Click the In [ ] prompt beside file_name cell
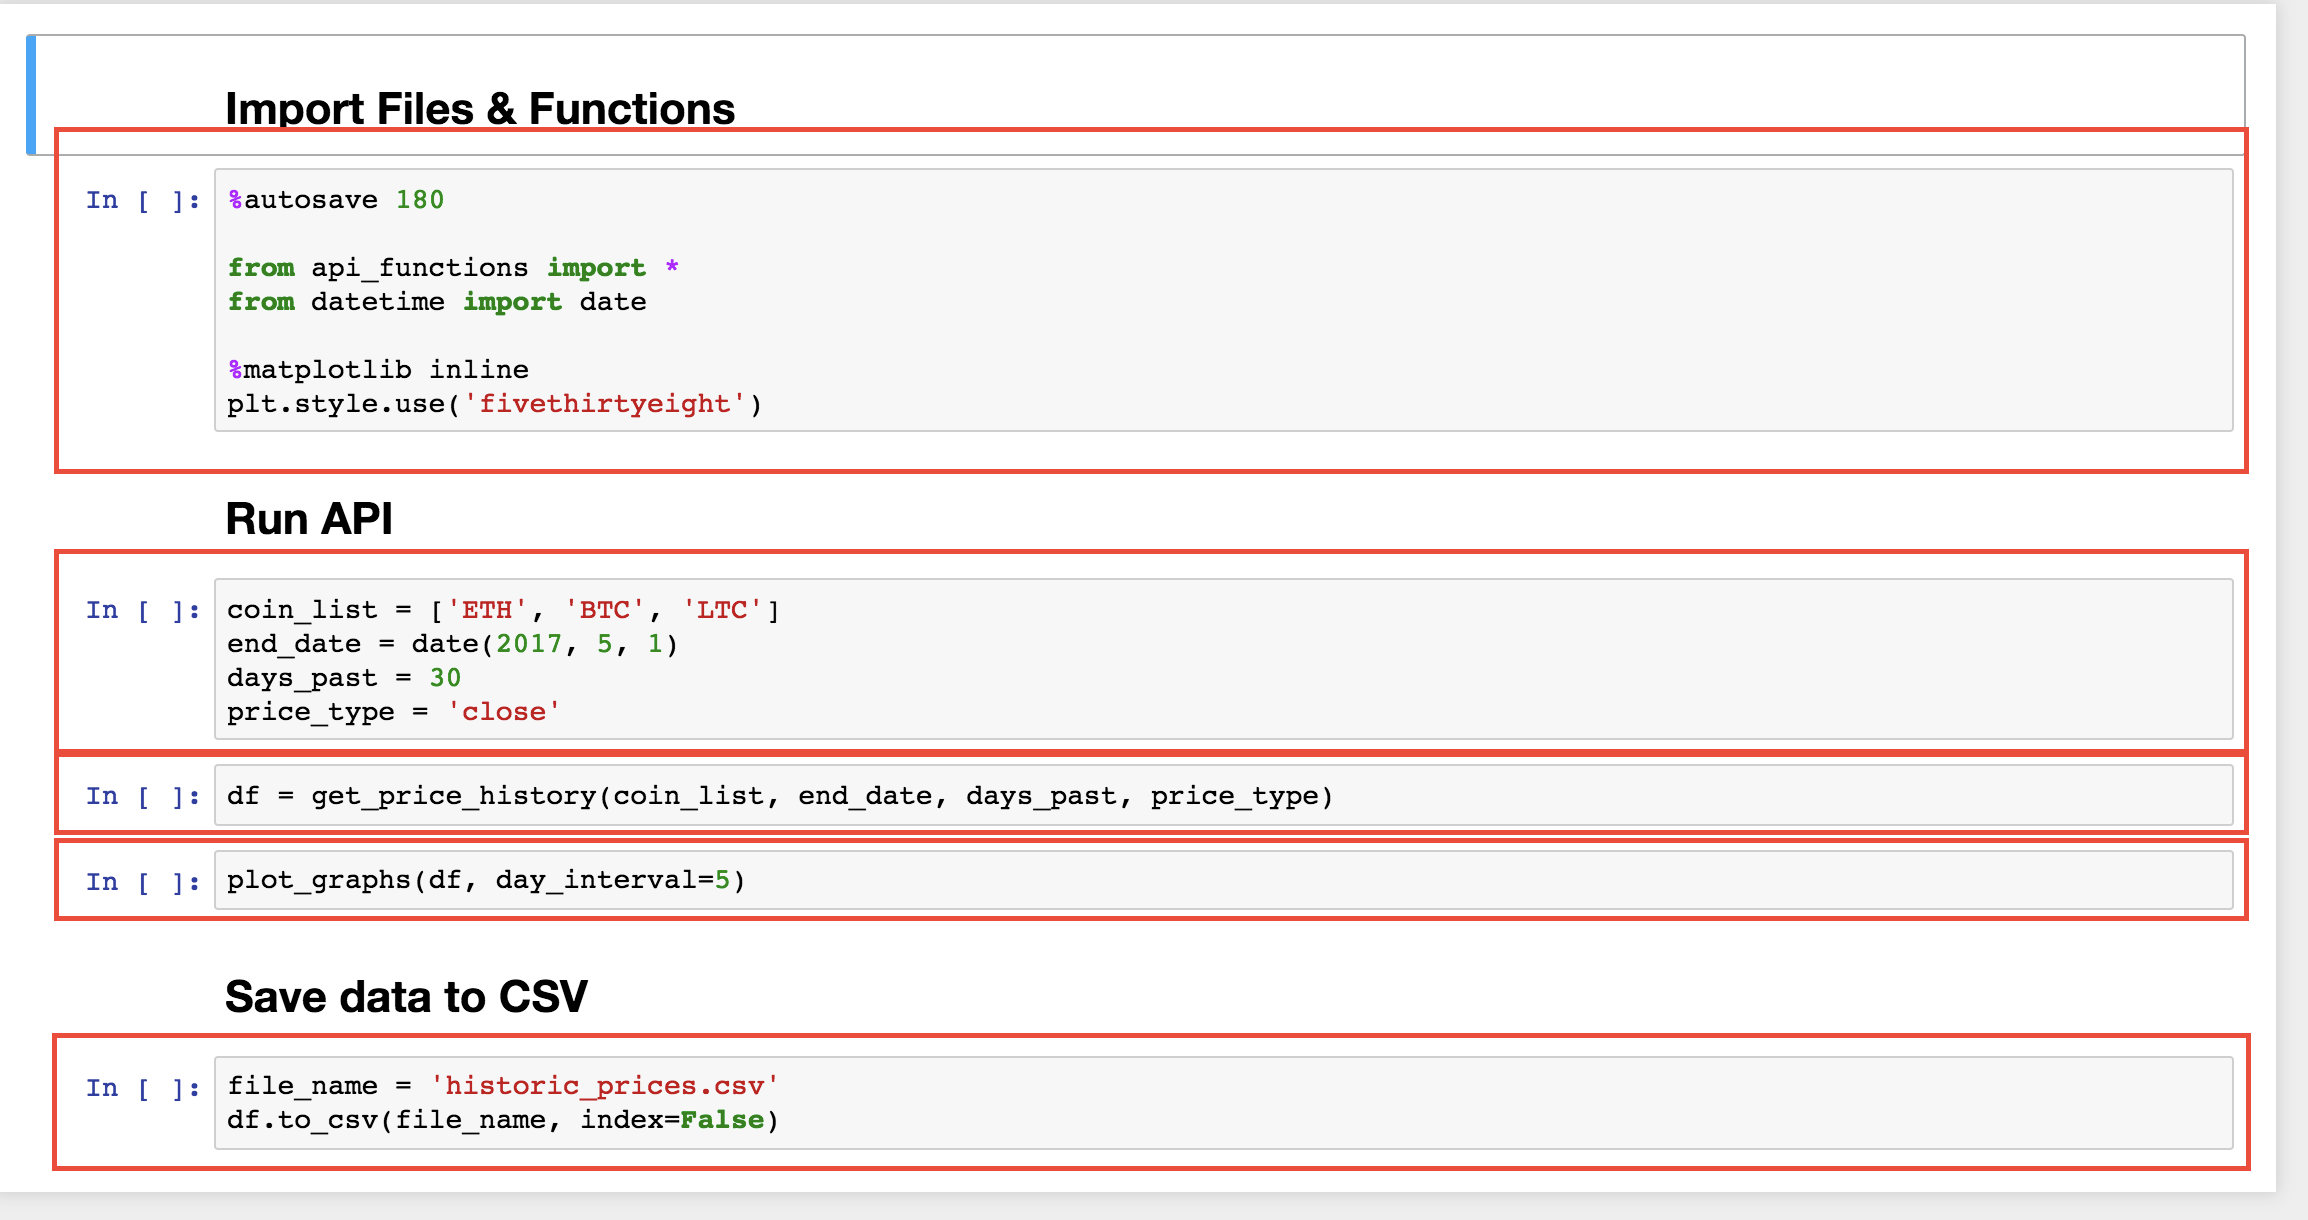Viewport: 2308px width, 1220px height. point(143,1088)
